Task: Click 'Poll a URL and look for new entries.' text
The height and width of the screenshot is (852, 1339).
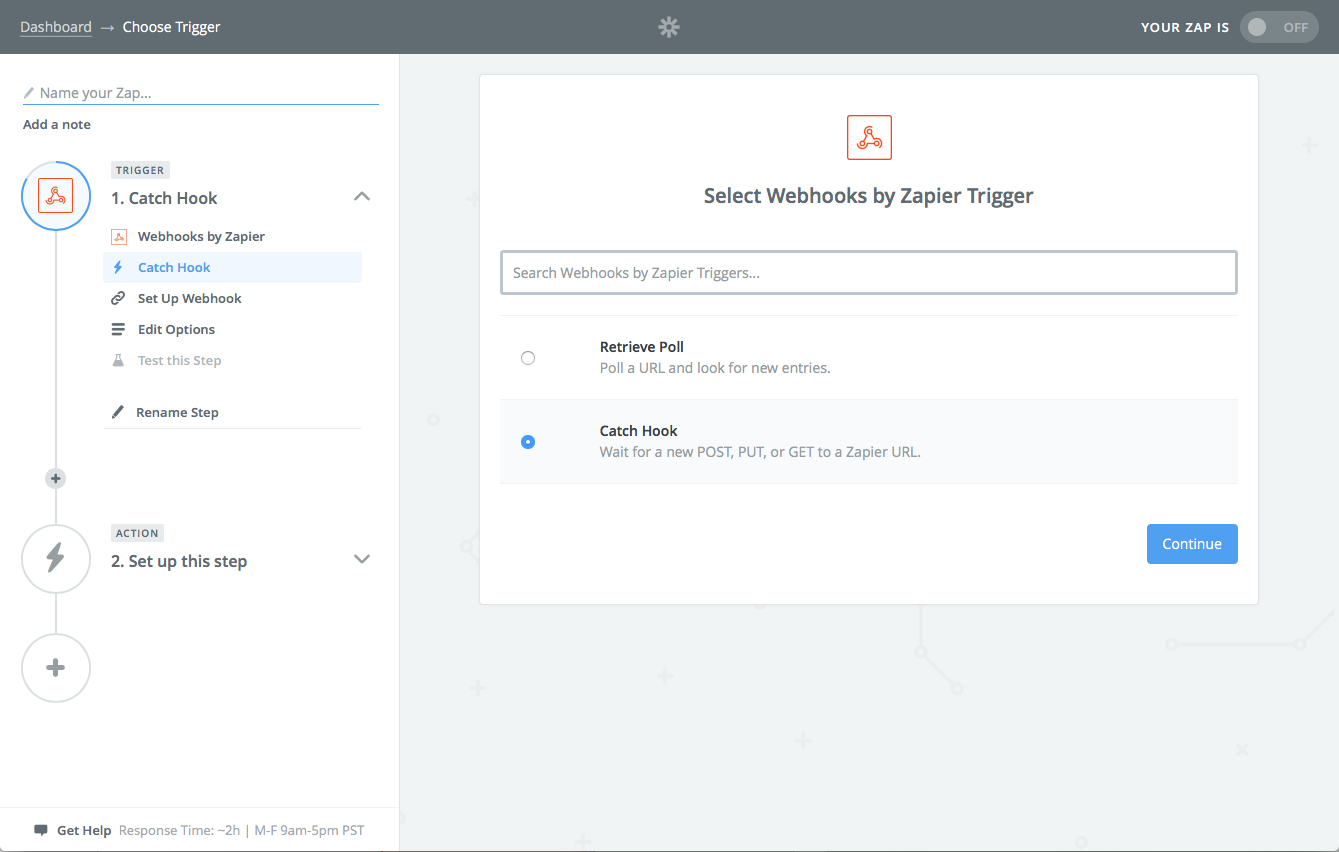Action: pos(715,368)
